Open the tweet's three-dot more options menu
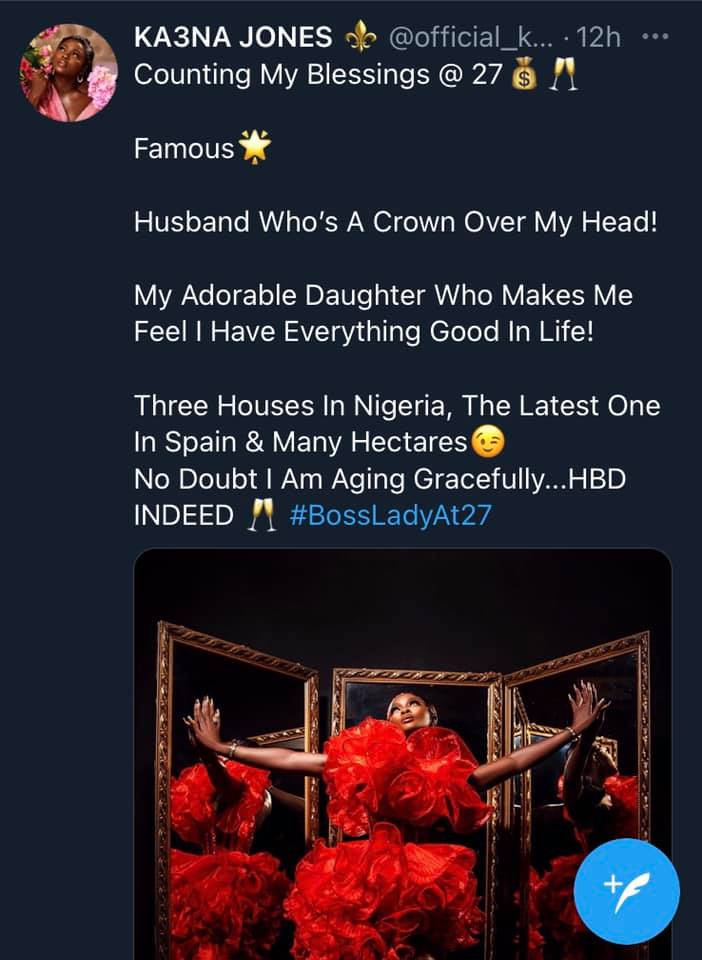 654,38
